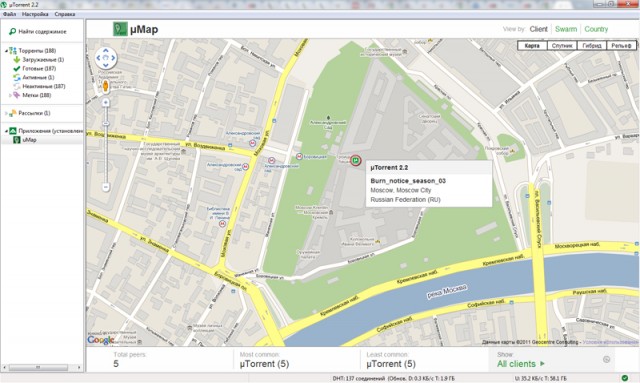The width and height of the screenshot is (640, 383).
Task: Click the µTorrent 2.2 popup title
Action: (389, 167)
